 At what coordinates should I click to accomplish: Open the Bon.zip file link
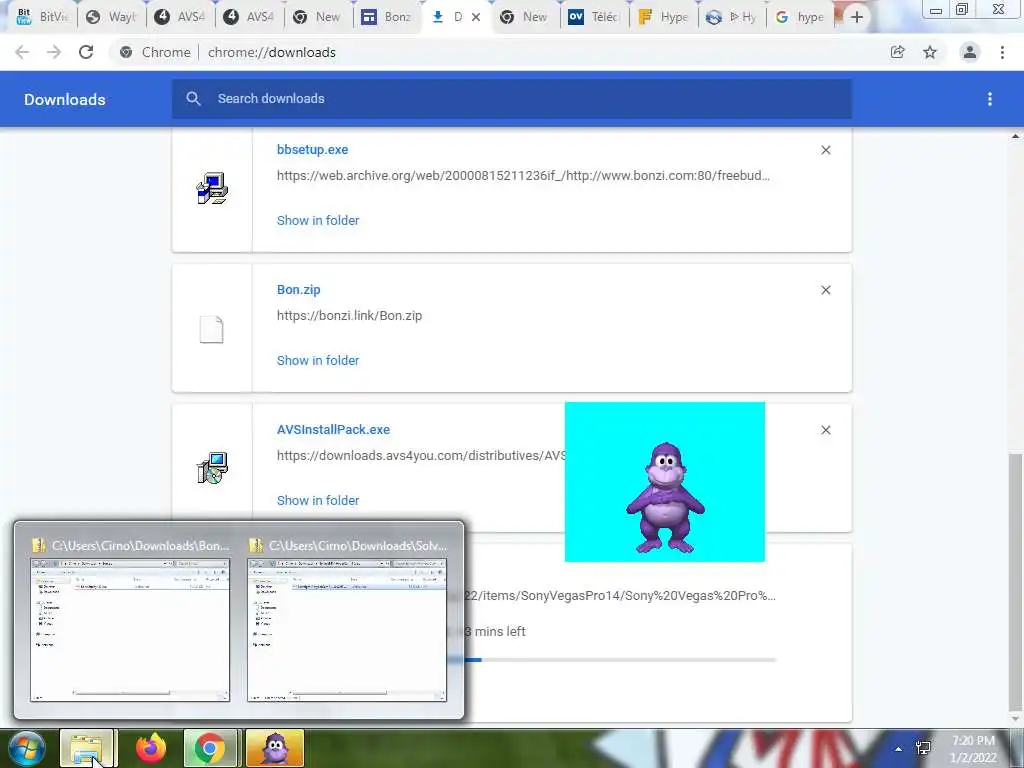(x=298, y=289)
